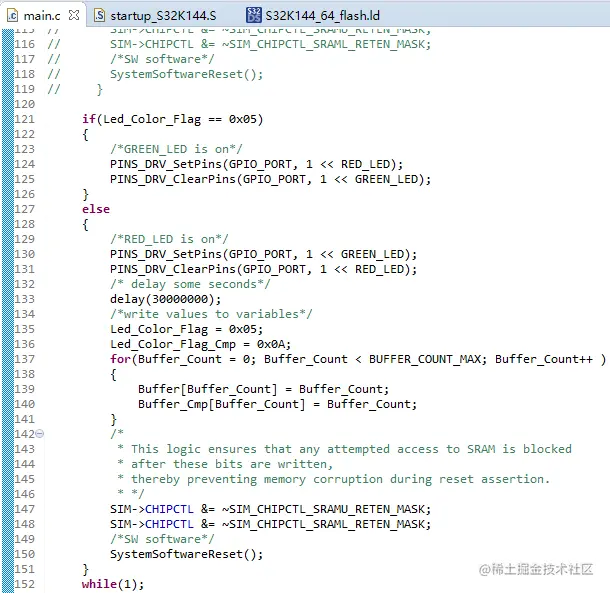
Task: Click the 'while(1);' statement
Action: (x=113, y=584)
